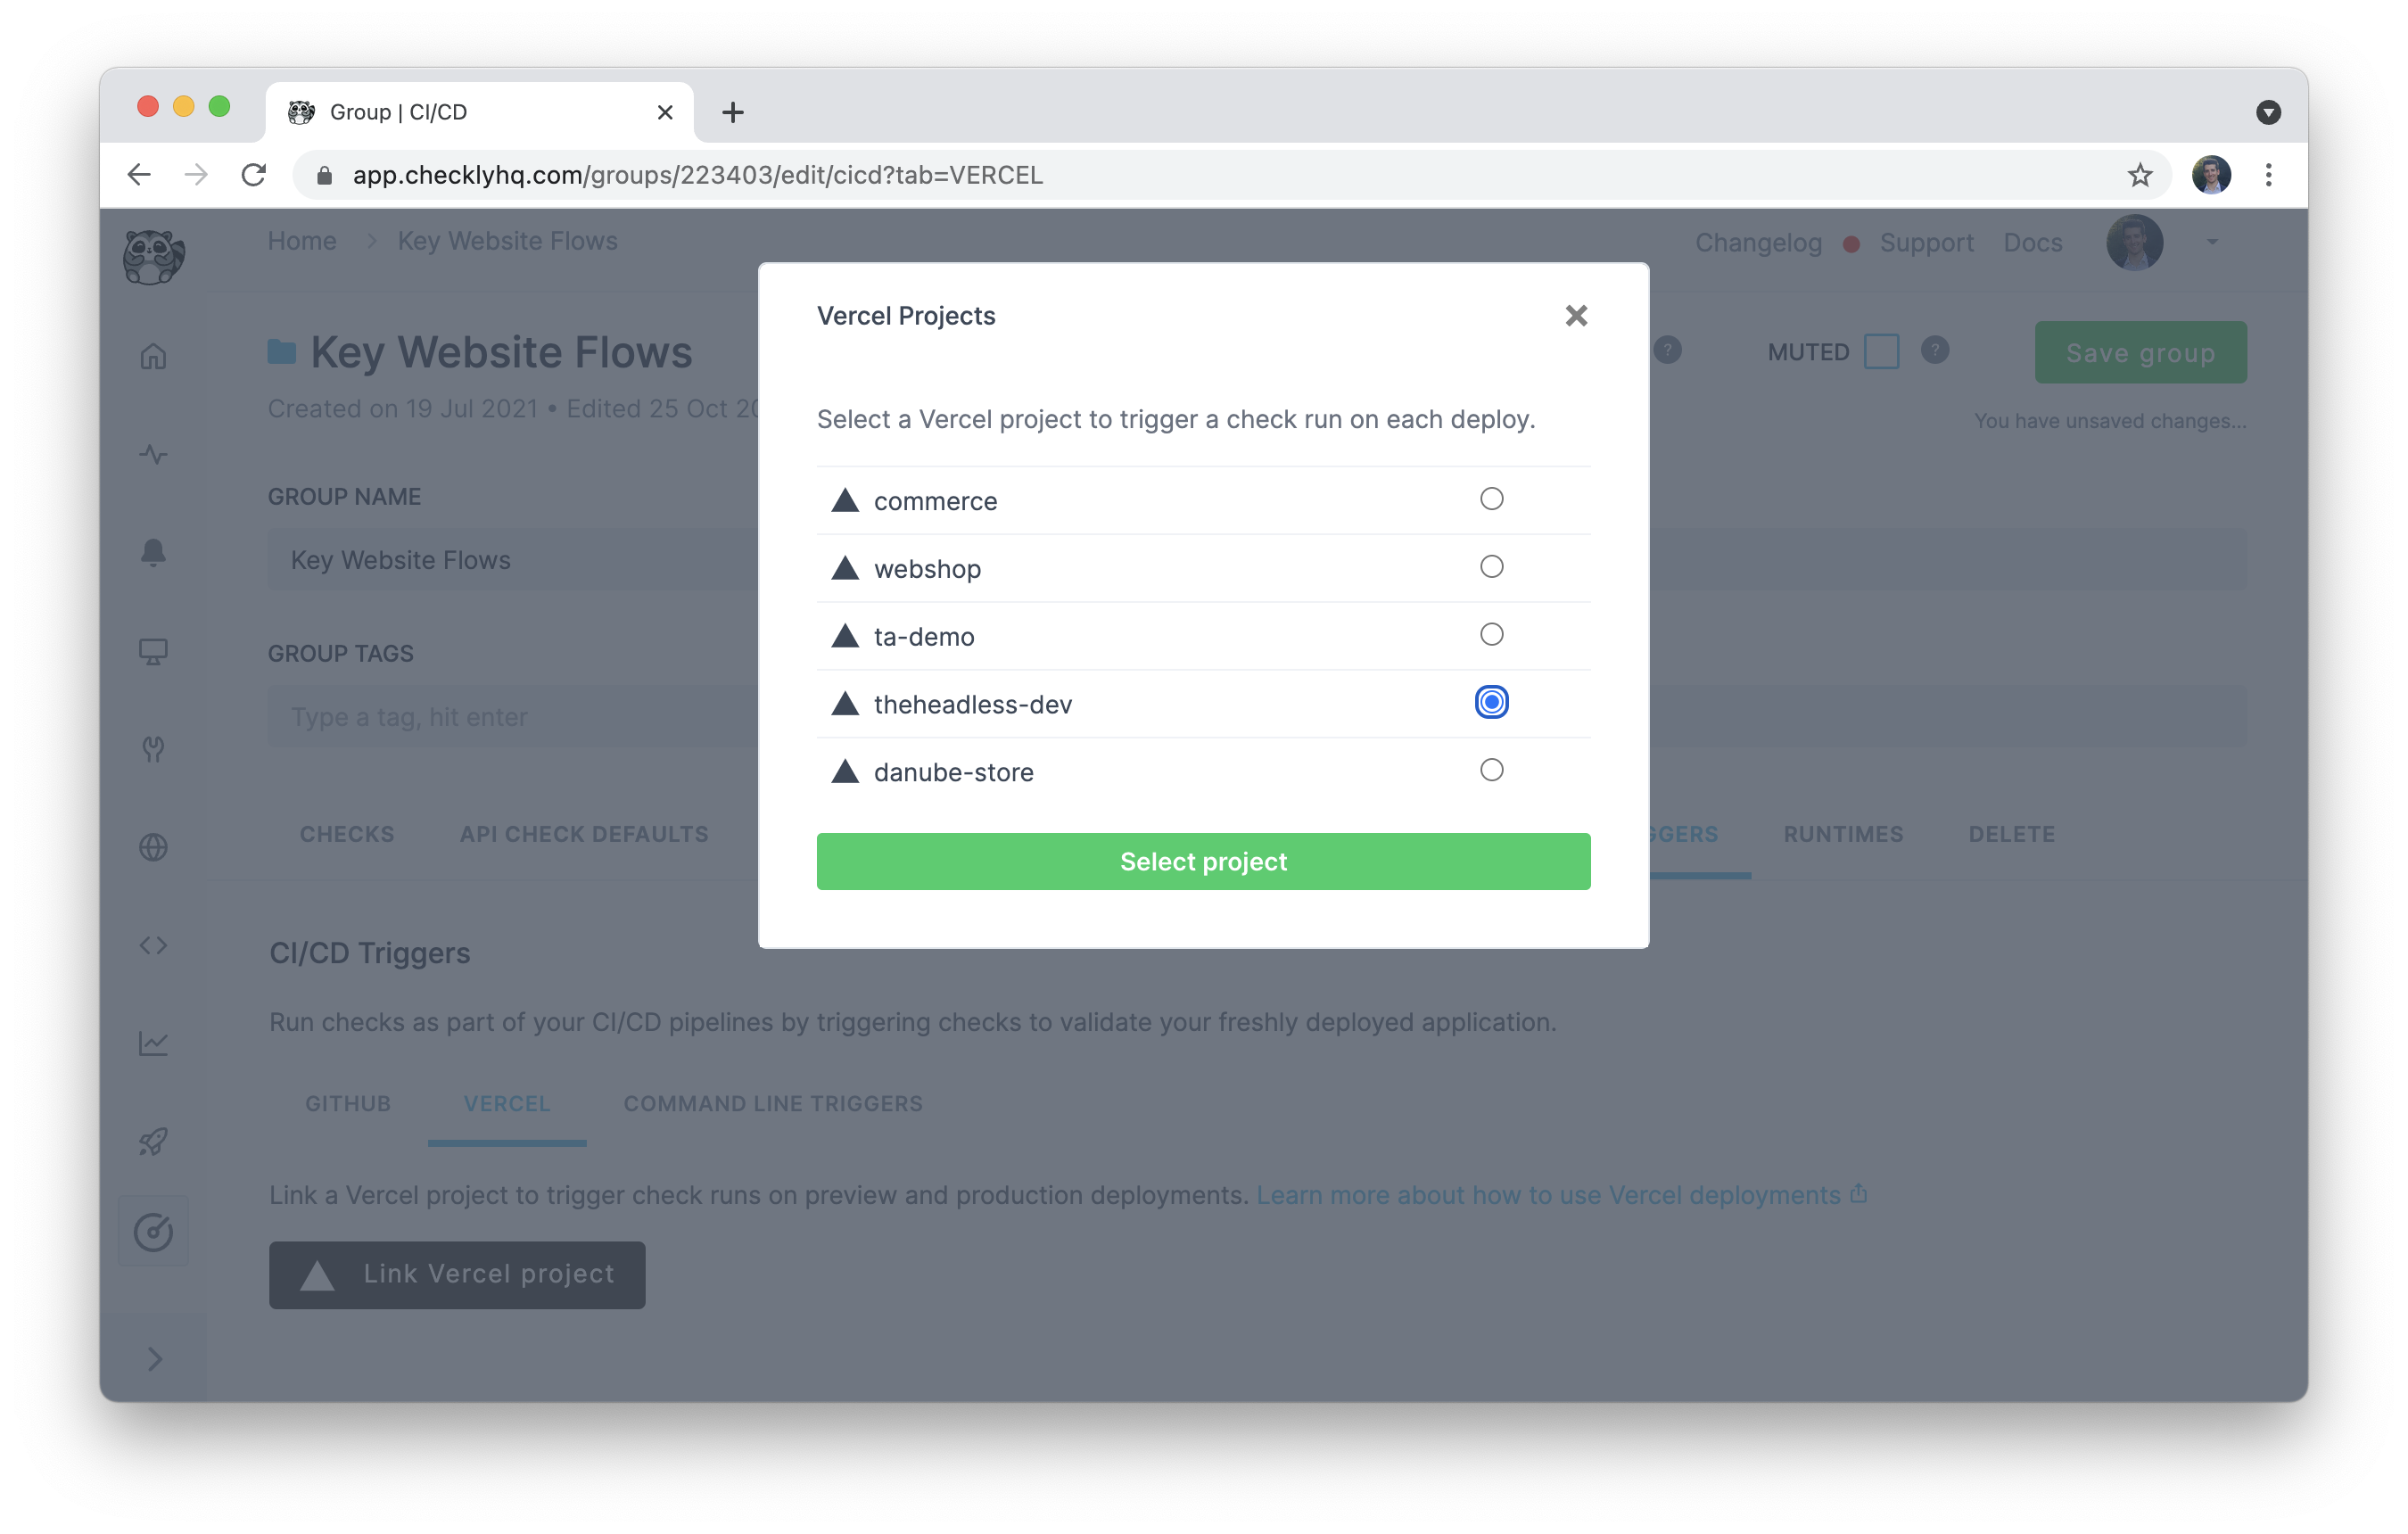2408x1534 pixels.
Task: Pick the danube-store radio button
Action: click(x=1491, y=770)
